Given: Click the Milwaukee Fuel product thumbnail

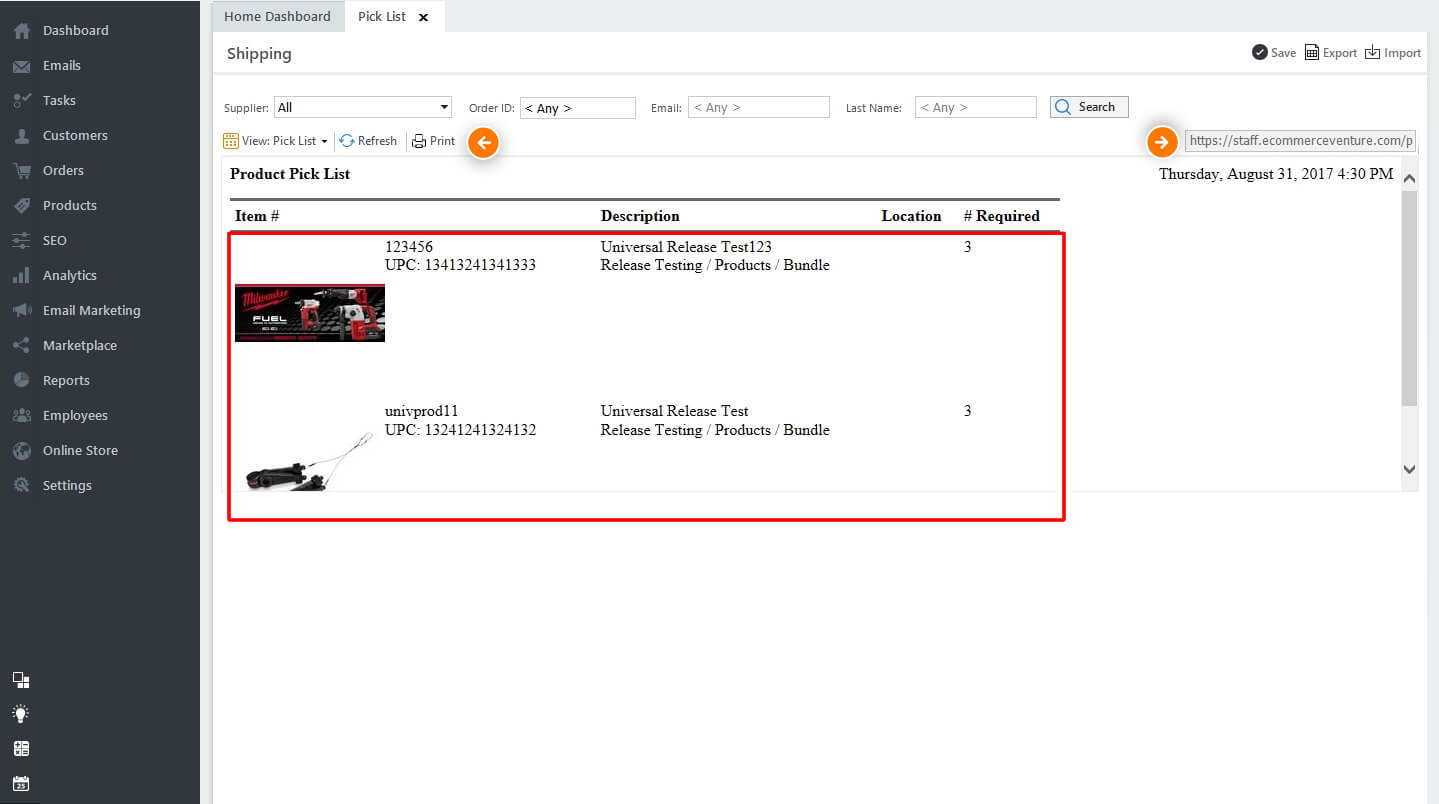Looking at the screenshot, I should point(310,313).
